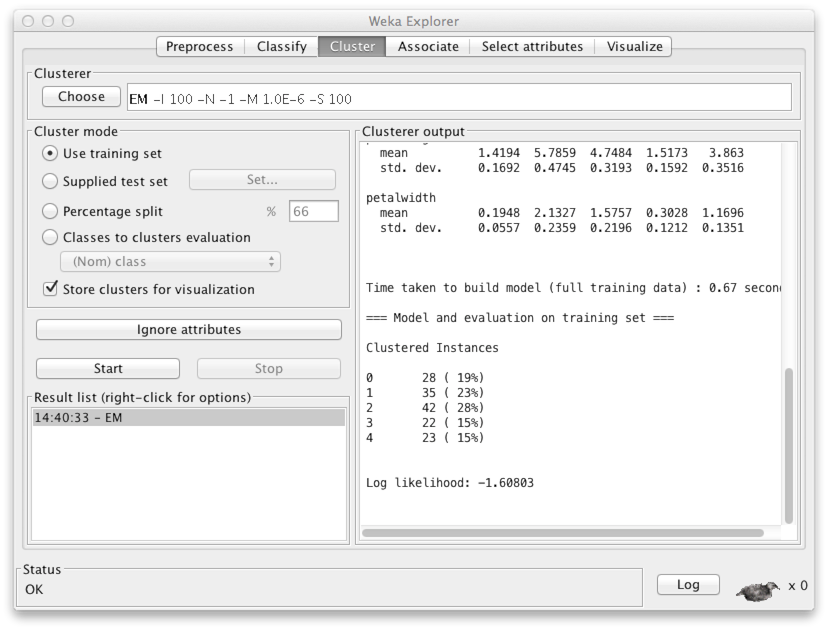828x630 pixels.
Task: Click cluster 0 row with 28 instances
Action: pyautogui.click(x=425, y=378)
